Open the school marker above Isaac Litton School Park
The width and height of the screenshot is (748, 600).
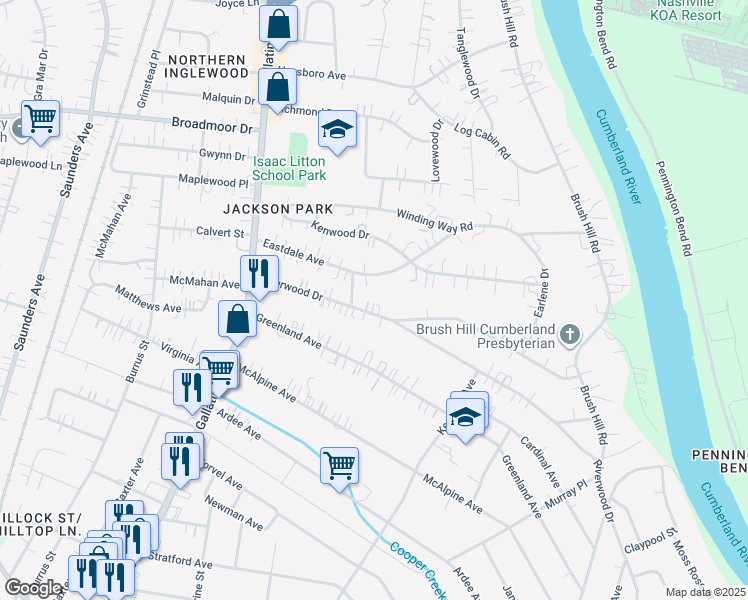pos(339,130)
